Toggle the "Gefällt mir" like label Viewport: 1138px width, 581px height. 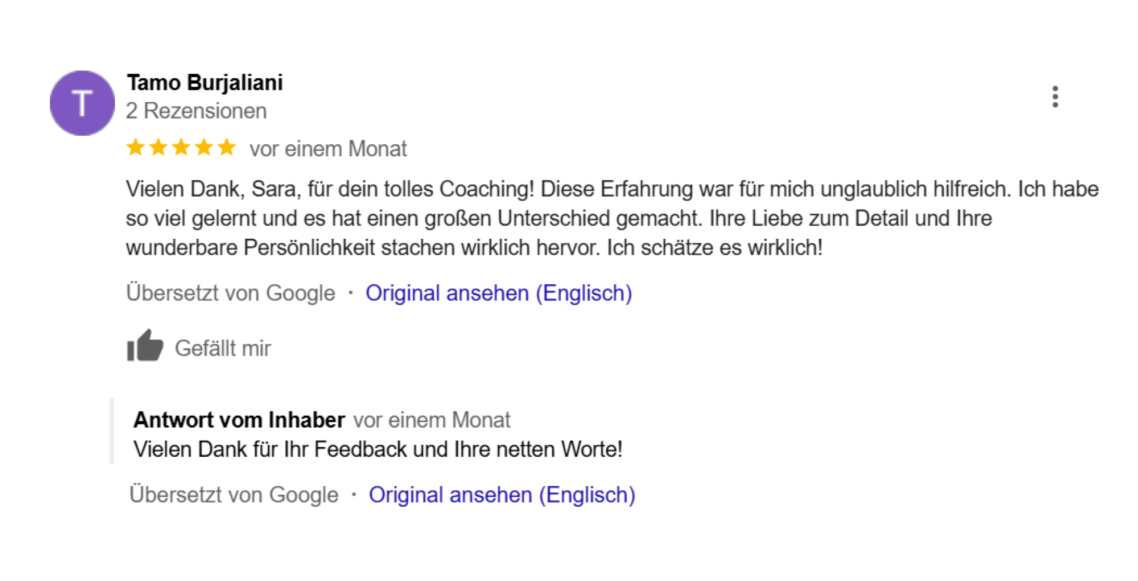(x=222, y=348)
